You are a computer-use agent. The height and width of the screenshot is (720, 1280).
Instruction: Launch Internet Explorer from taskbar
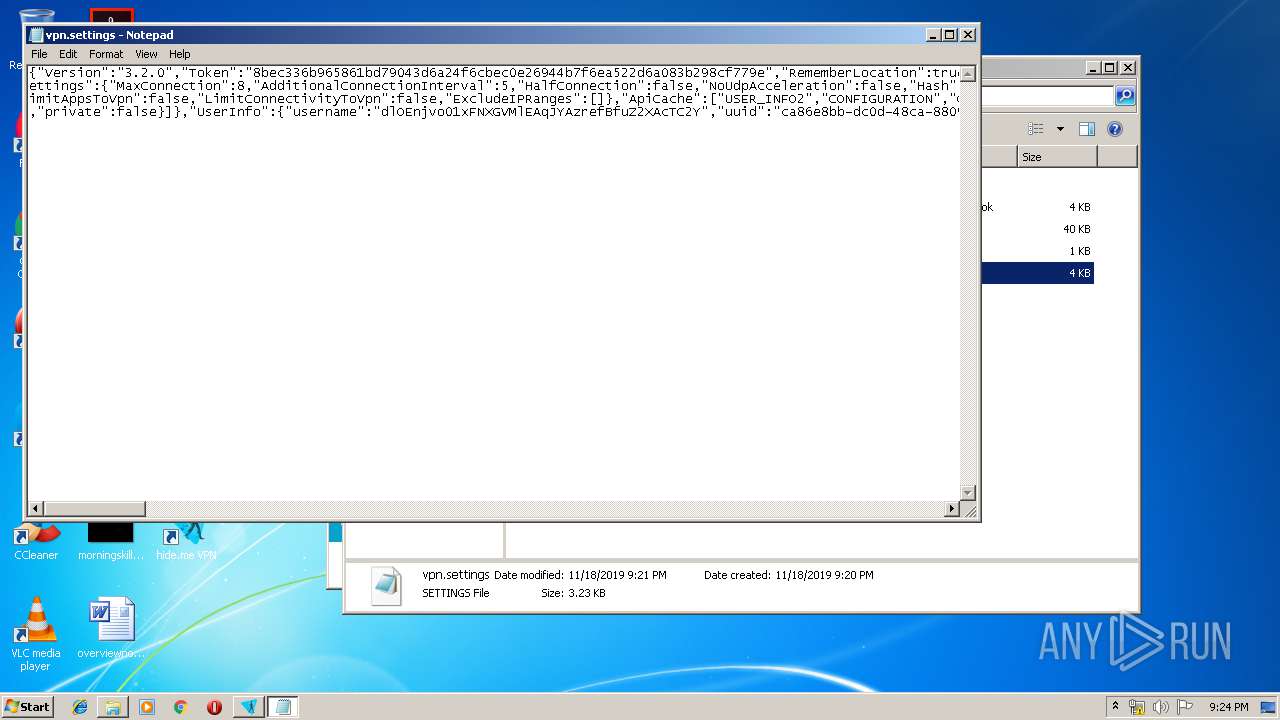click(x=80, y=706)
